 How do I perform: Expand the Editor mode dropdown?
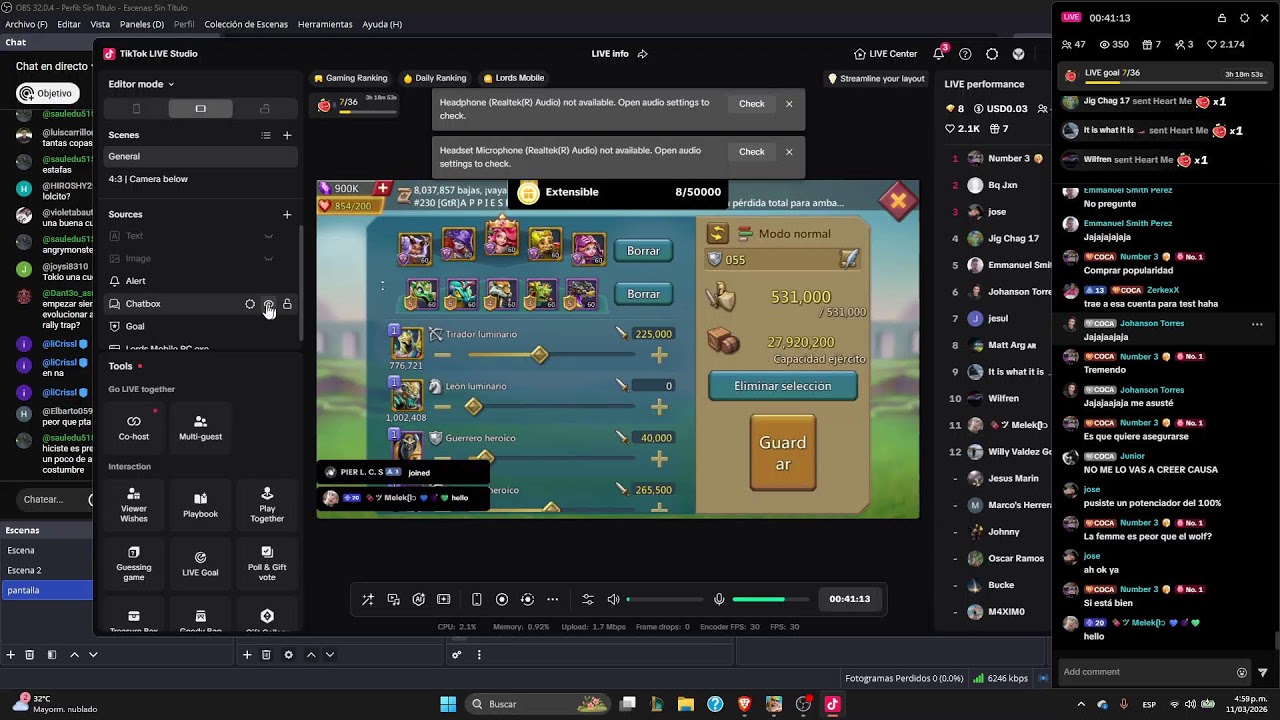[141, 84]
